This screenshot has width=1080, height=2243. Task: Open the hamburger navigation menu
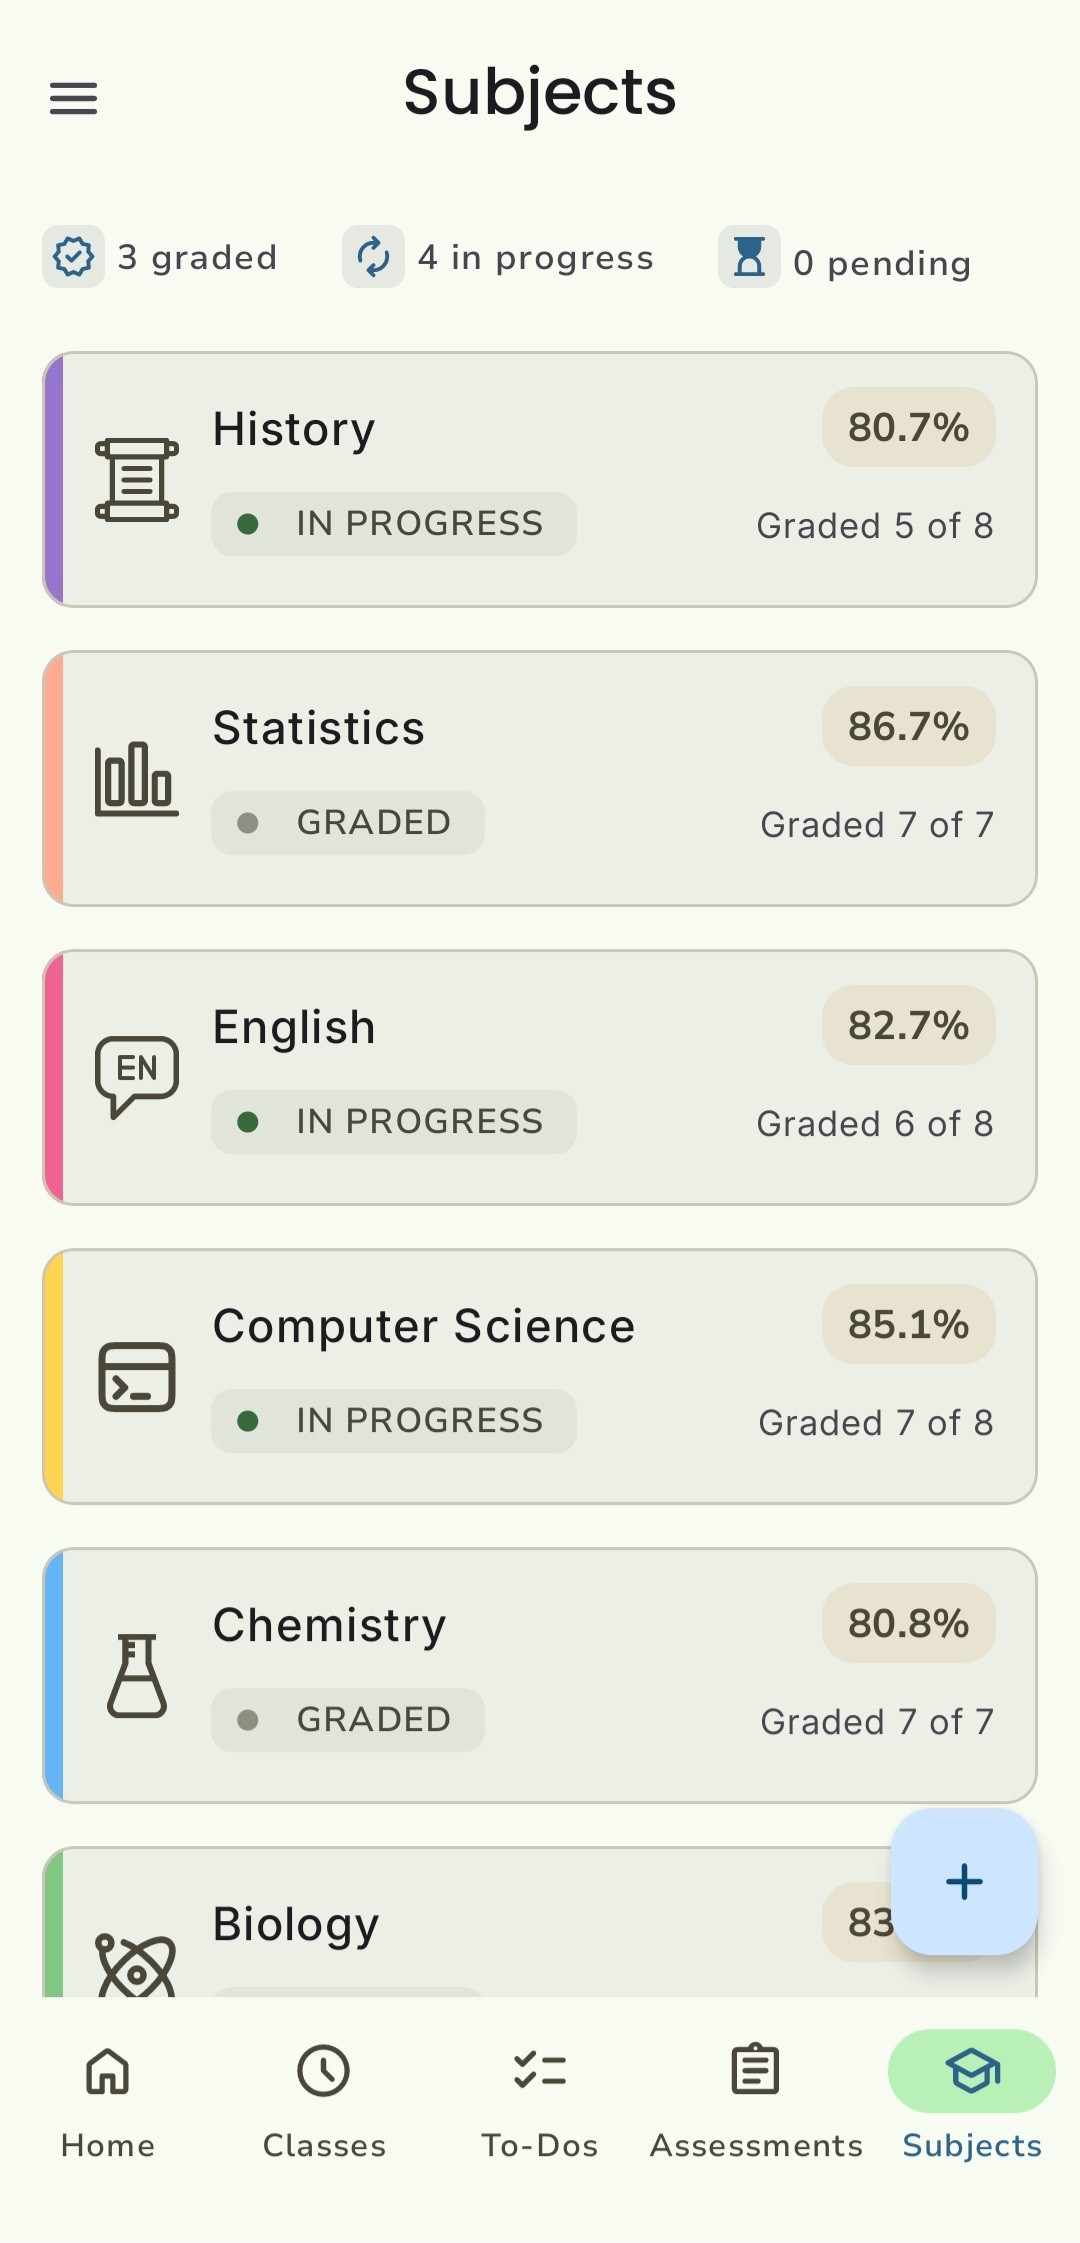(74, 98)
